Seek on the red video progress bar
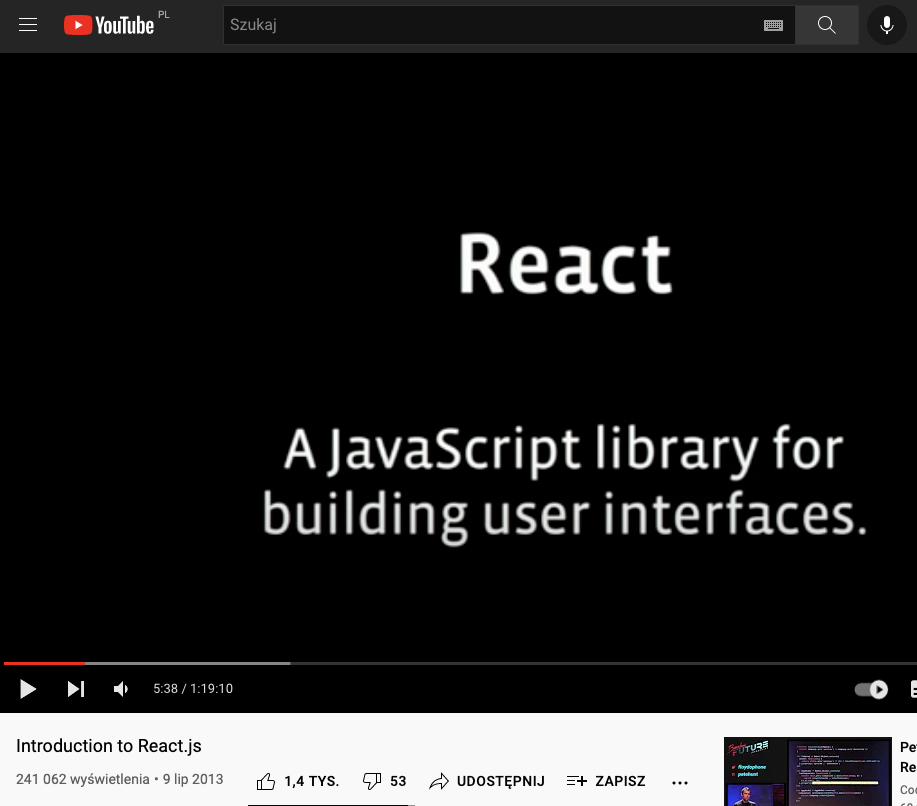Screen dimensions: 917x806 pyautogui.click(x=44, y=663)
